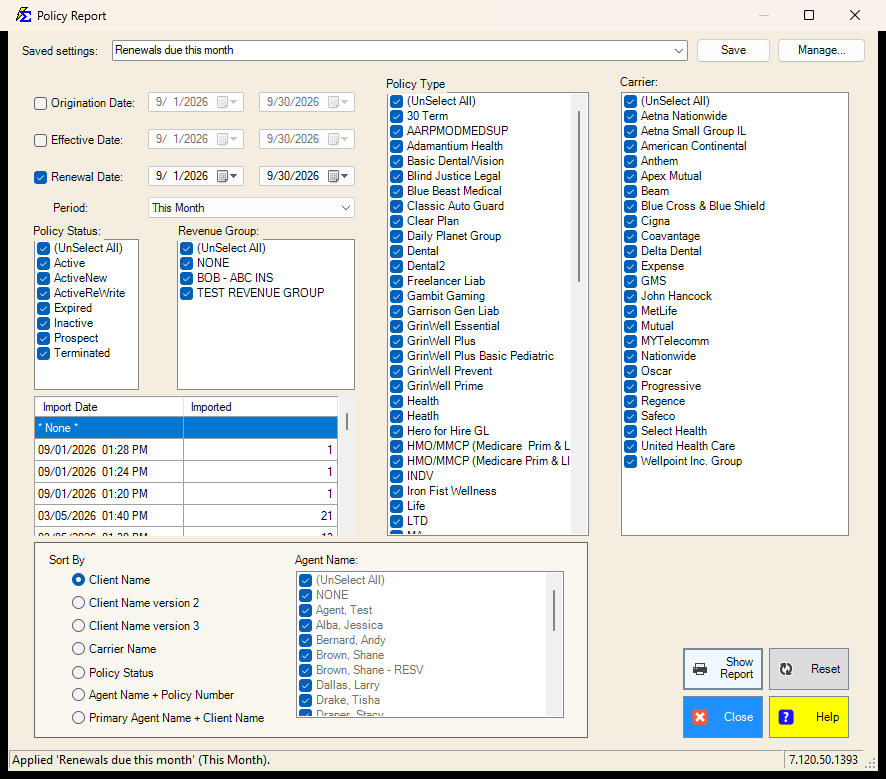Image resolution: width=886 pixels, height=779 pixels.
Task: Close the Policy Report window via title bar X
Action: (x=854, y=15)
